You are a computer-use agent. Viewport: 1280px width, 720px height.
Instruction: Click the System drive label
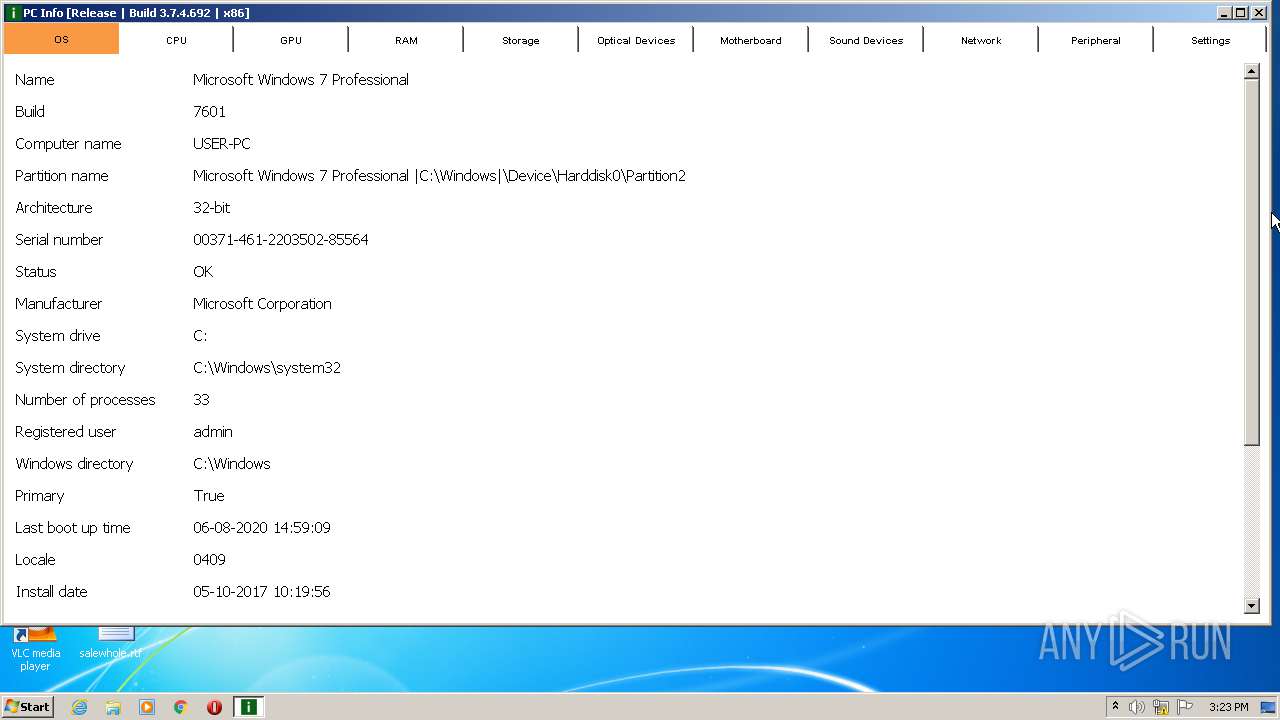58,336
